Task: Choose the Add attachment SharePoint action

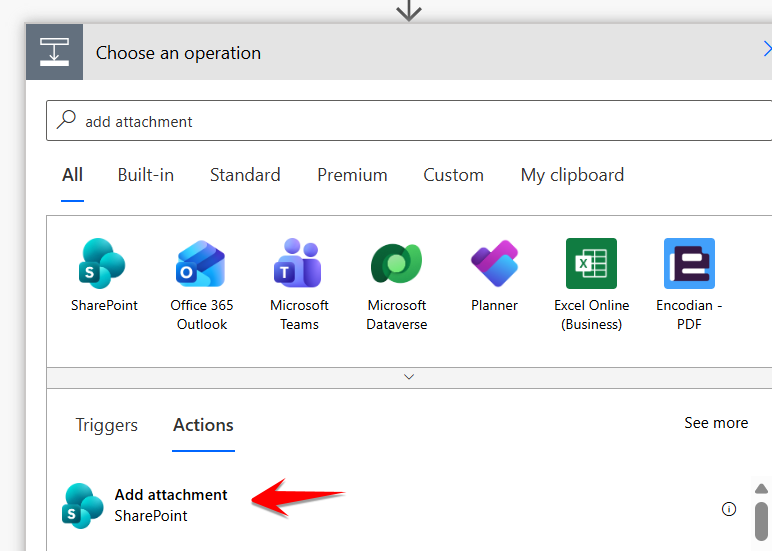Action: coord(400,506)
